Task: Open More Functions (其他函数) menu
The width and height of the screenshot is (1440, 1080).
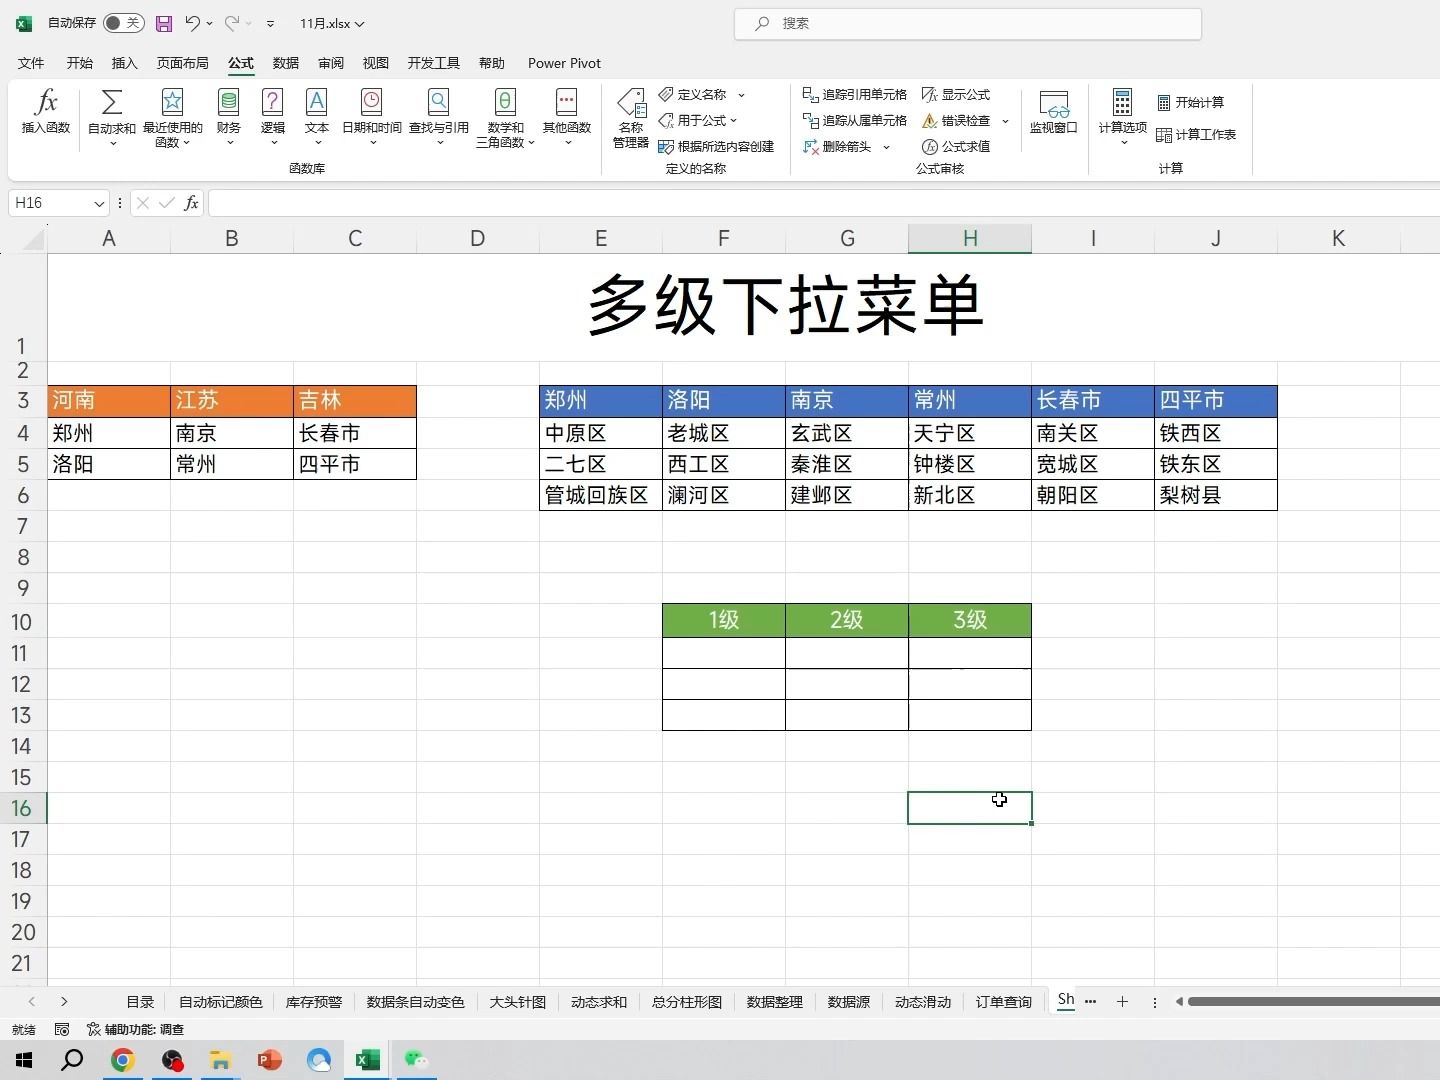Action: [567, 117]
